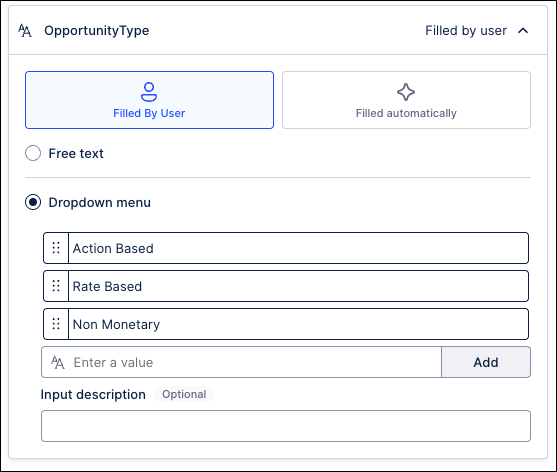
Task: Click the Add button
Action: click(x=486, y=362)
